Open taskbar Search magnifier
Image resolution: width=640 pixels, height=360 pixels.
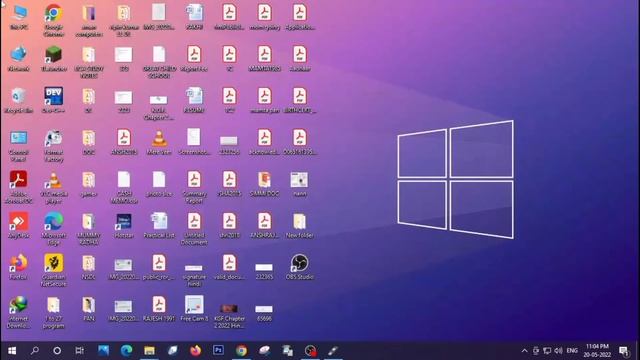pyautogui.click(x=35, y=351)
